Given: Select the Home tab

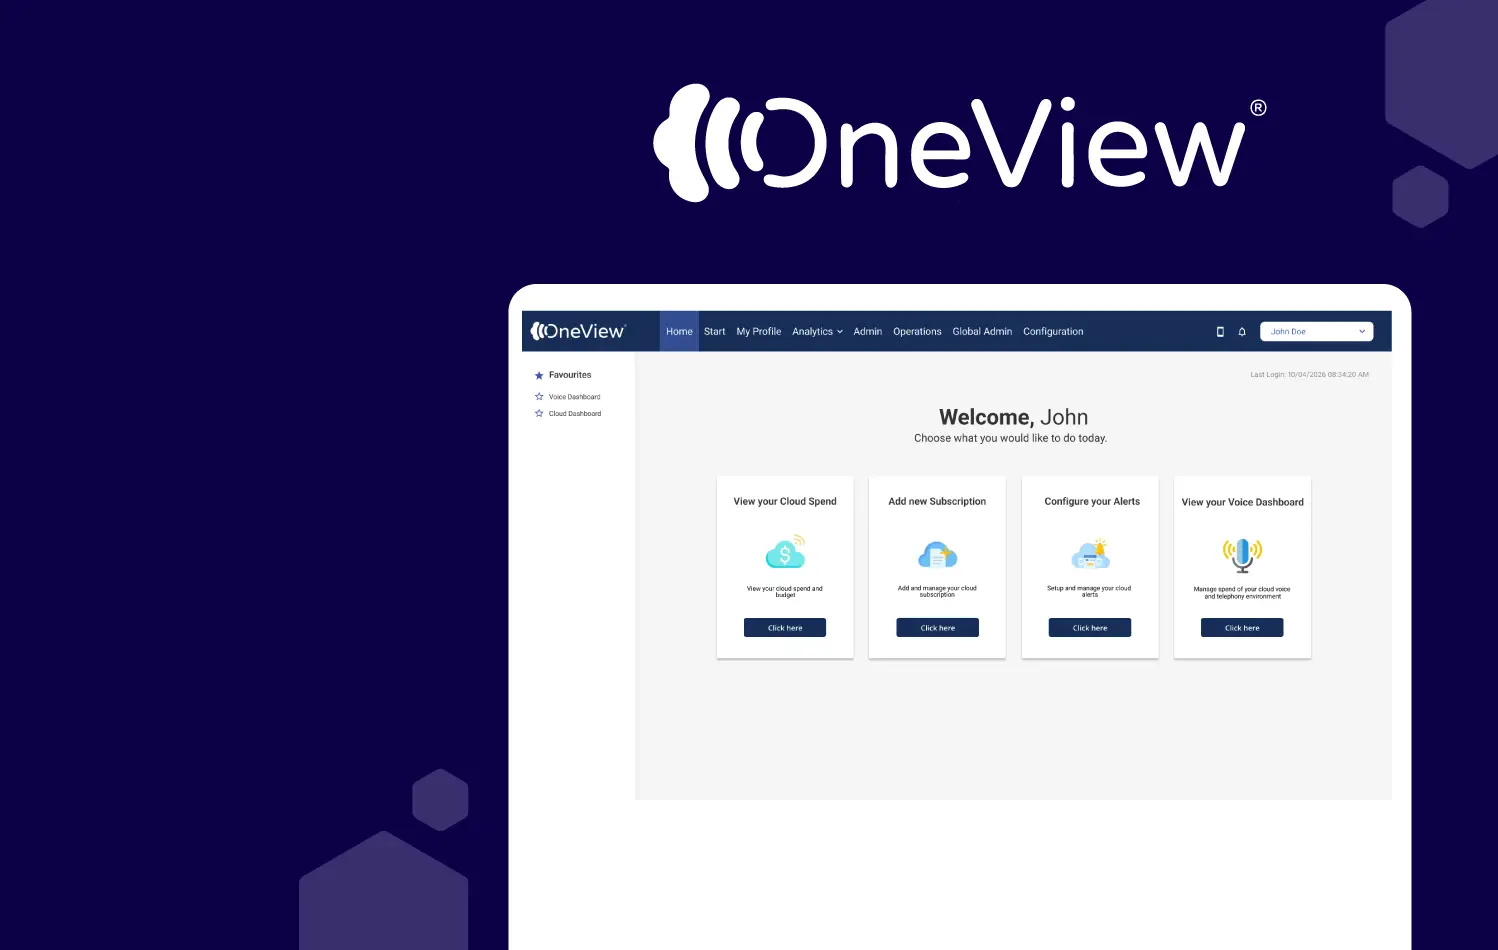Looking at the screenshot, I should (x=679, y=332).
